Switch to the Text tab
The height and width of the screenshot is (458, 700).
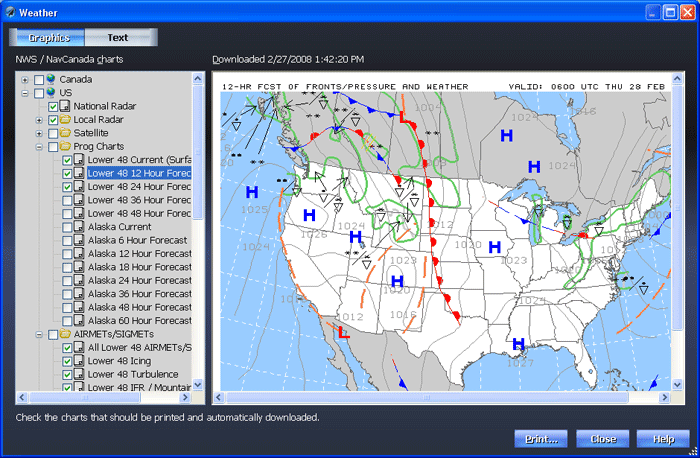pyautogui.click(x=118, y=38)
